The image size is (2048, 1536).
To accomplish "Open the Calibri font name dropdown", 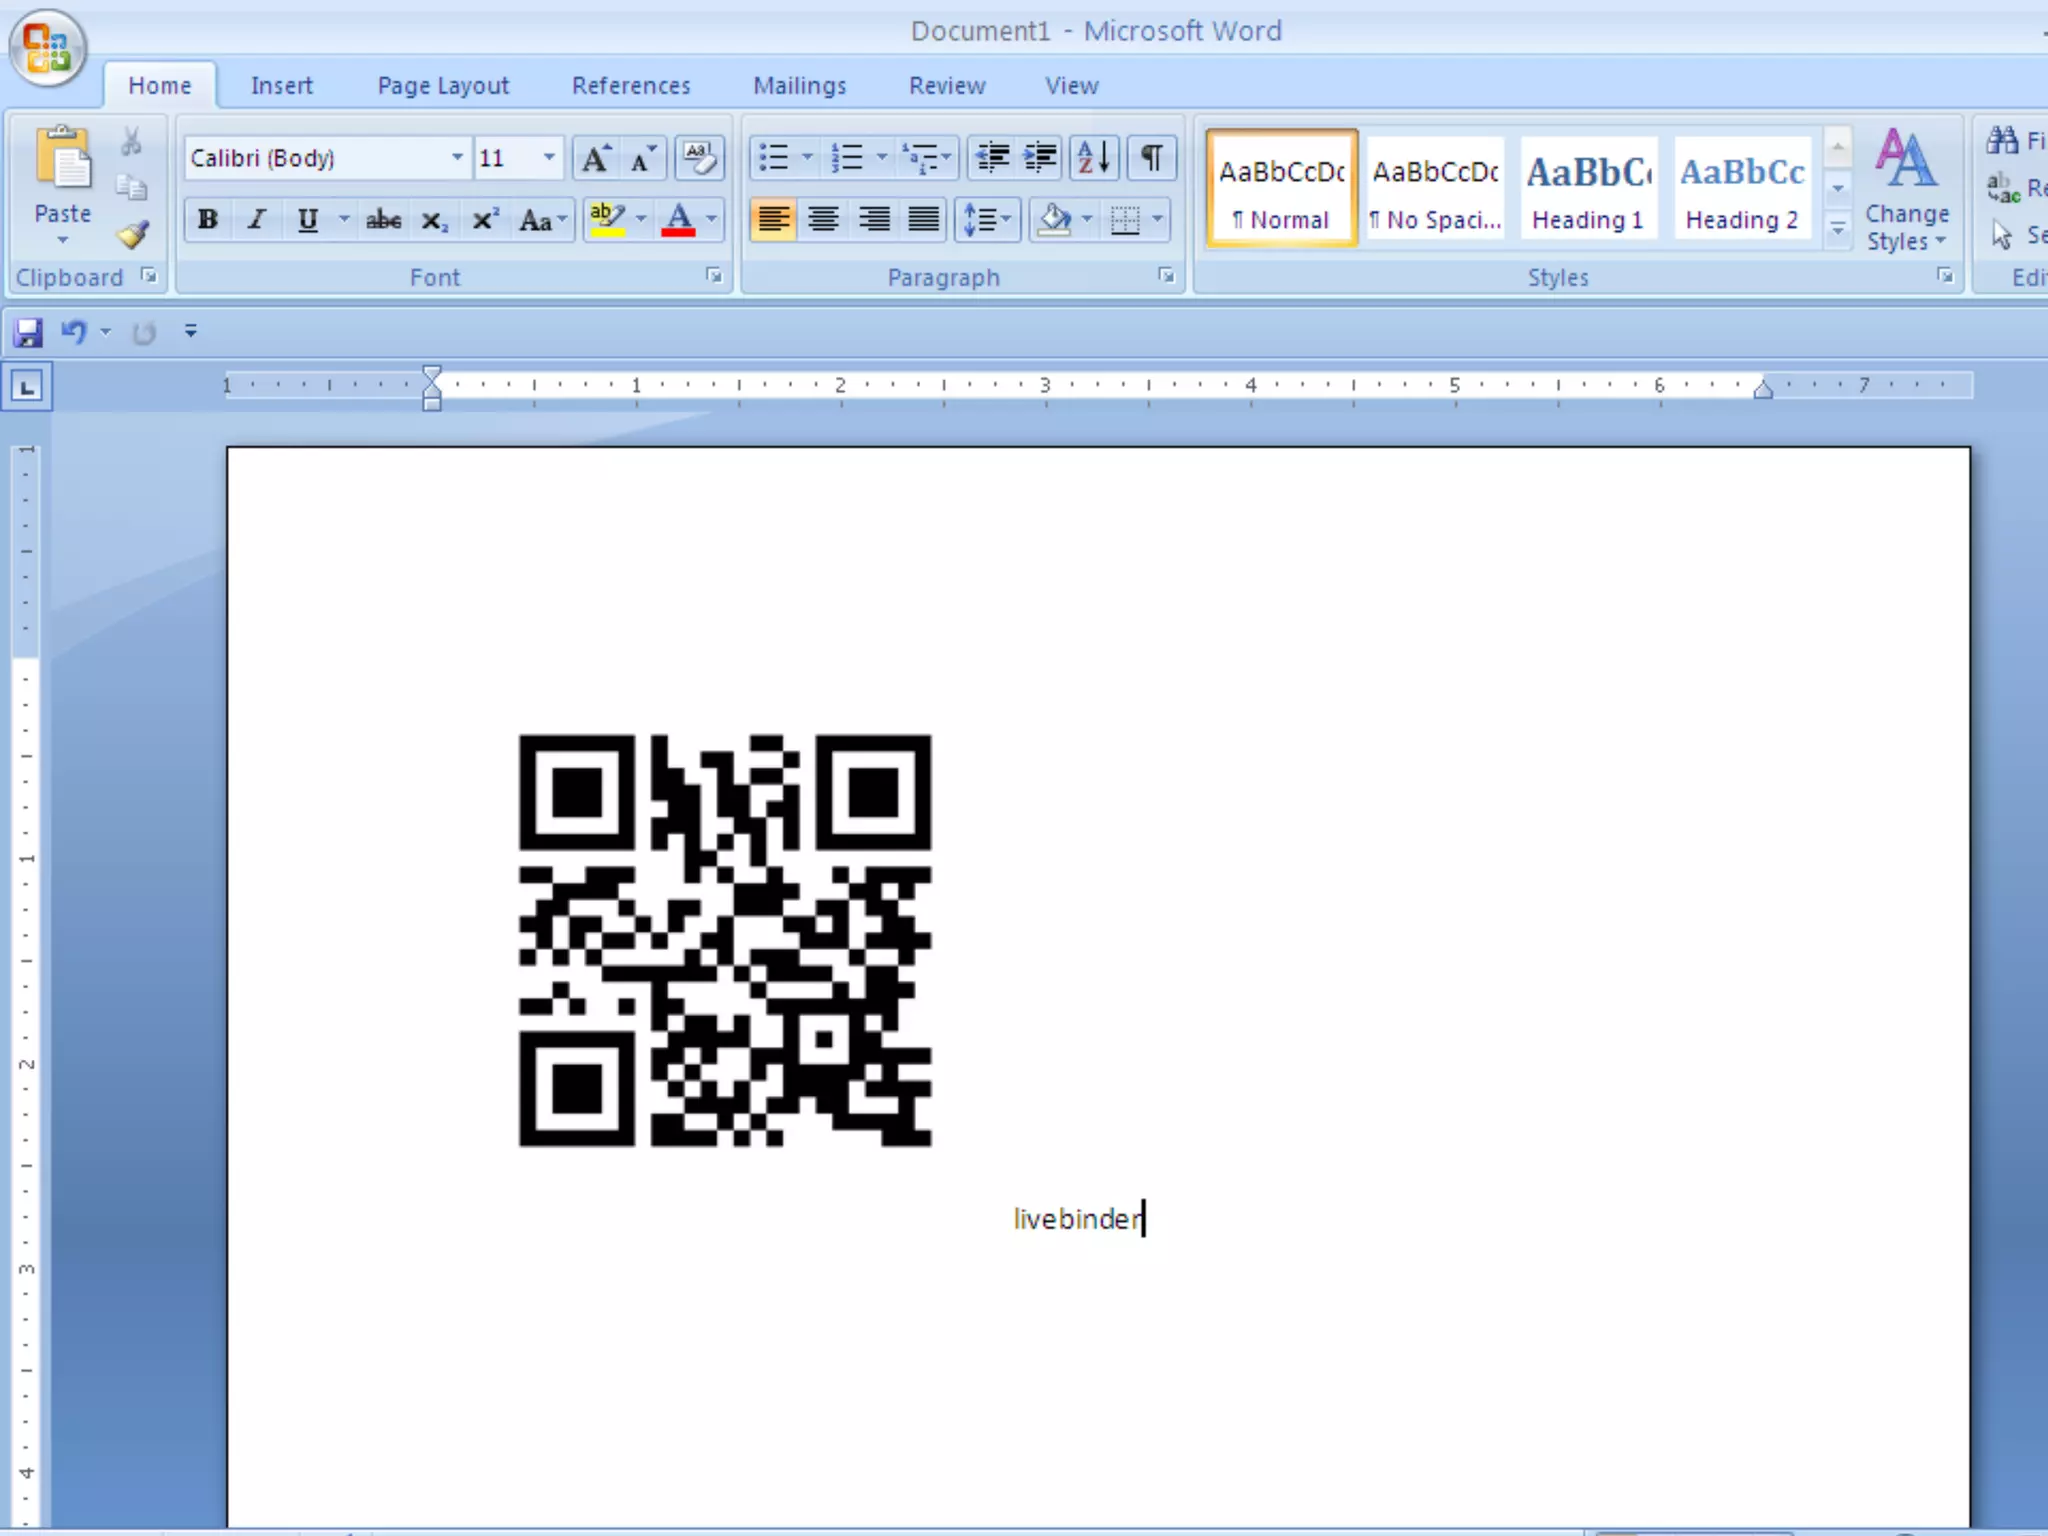I will coord(457,158).
